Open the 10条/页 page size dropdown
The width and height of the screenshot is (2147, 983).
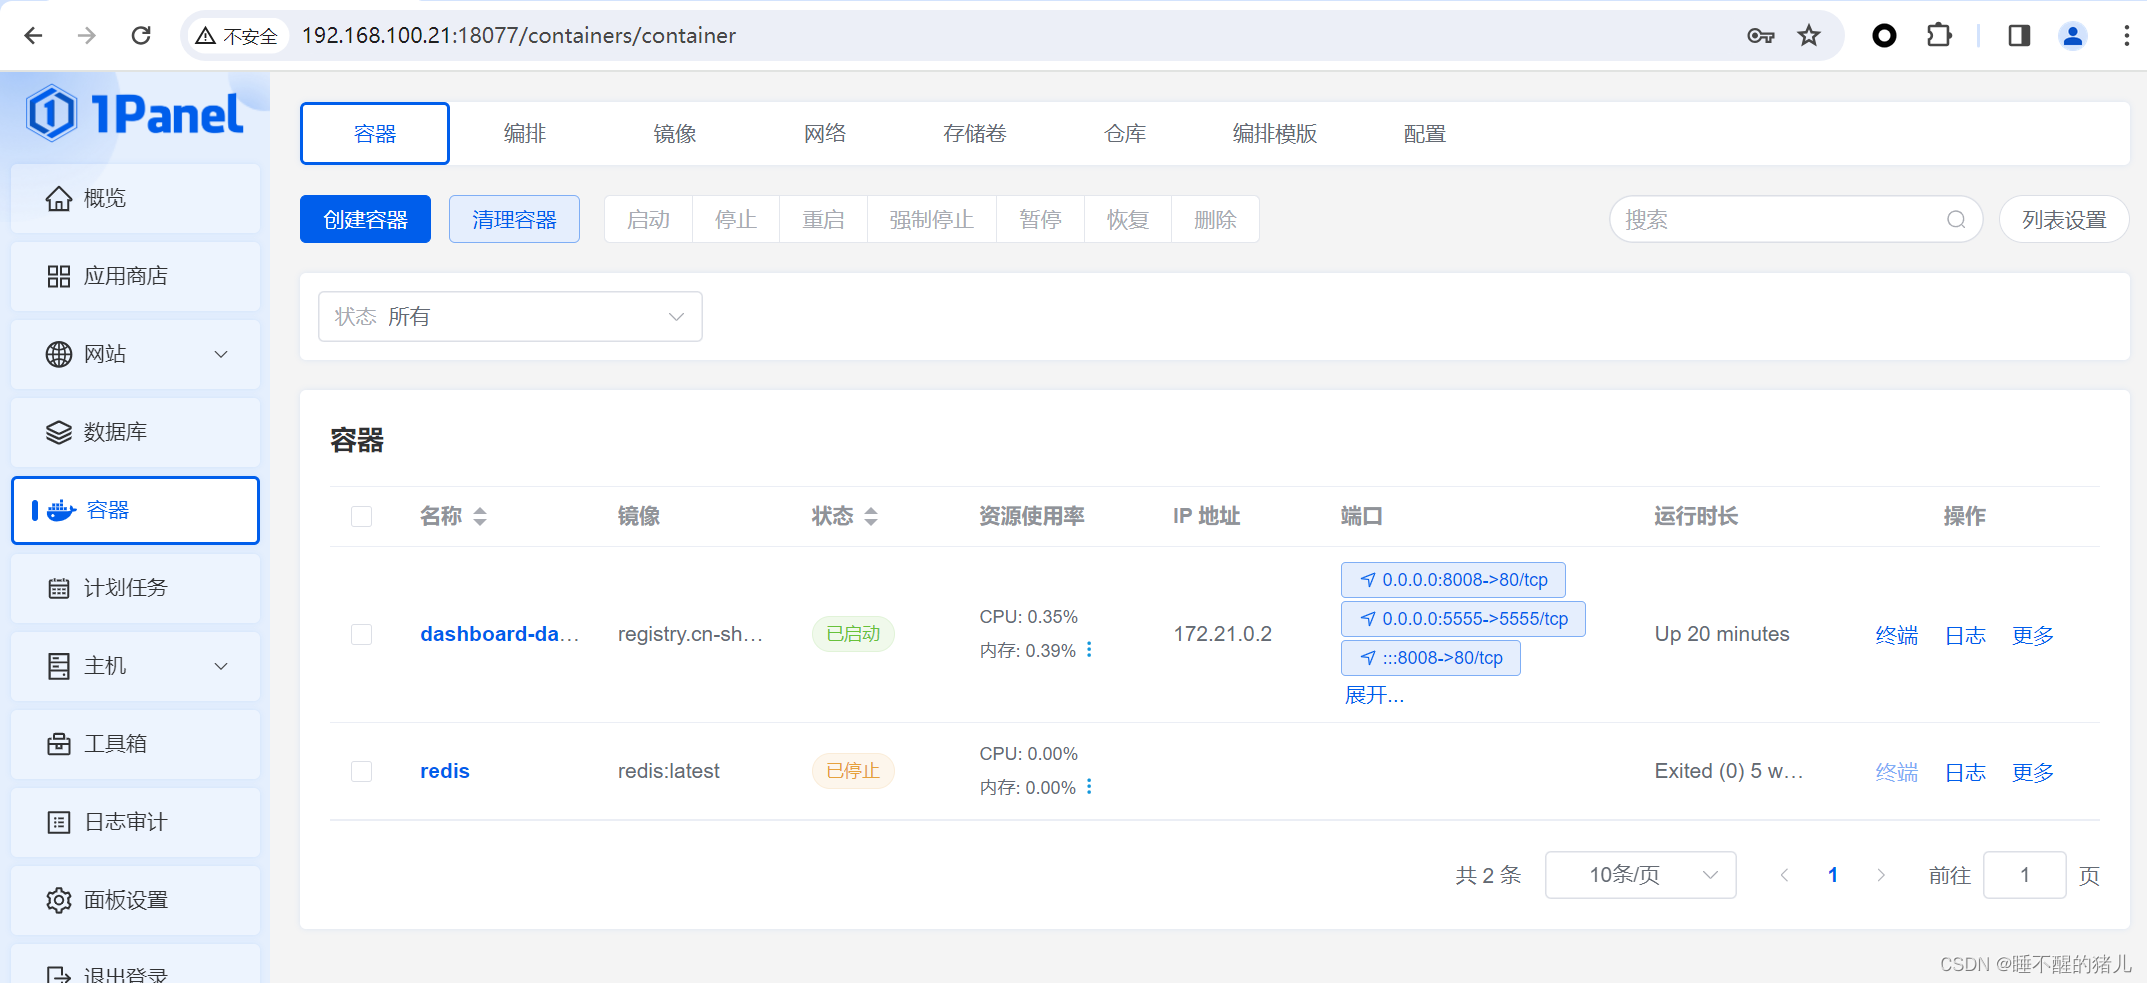(1640, 875)
